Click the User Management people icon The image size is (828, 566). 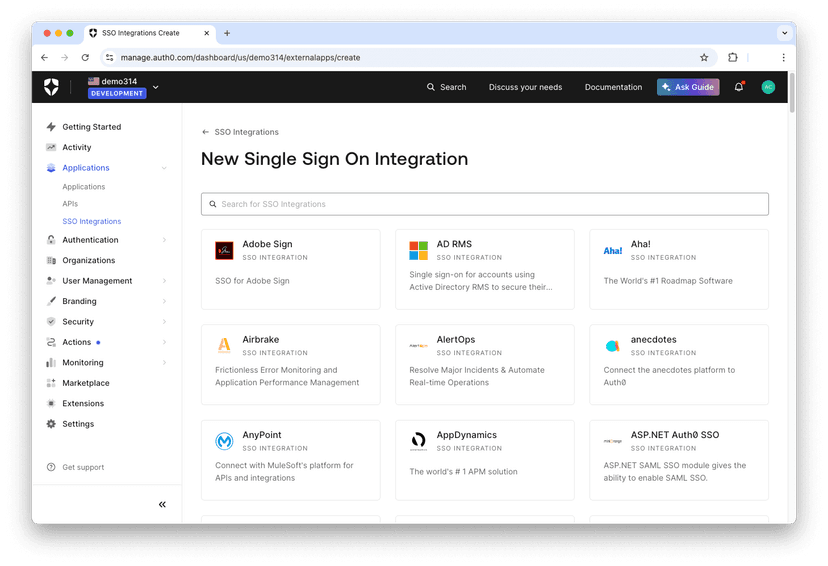click(51, 281)
